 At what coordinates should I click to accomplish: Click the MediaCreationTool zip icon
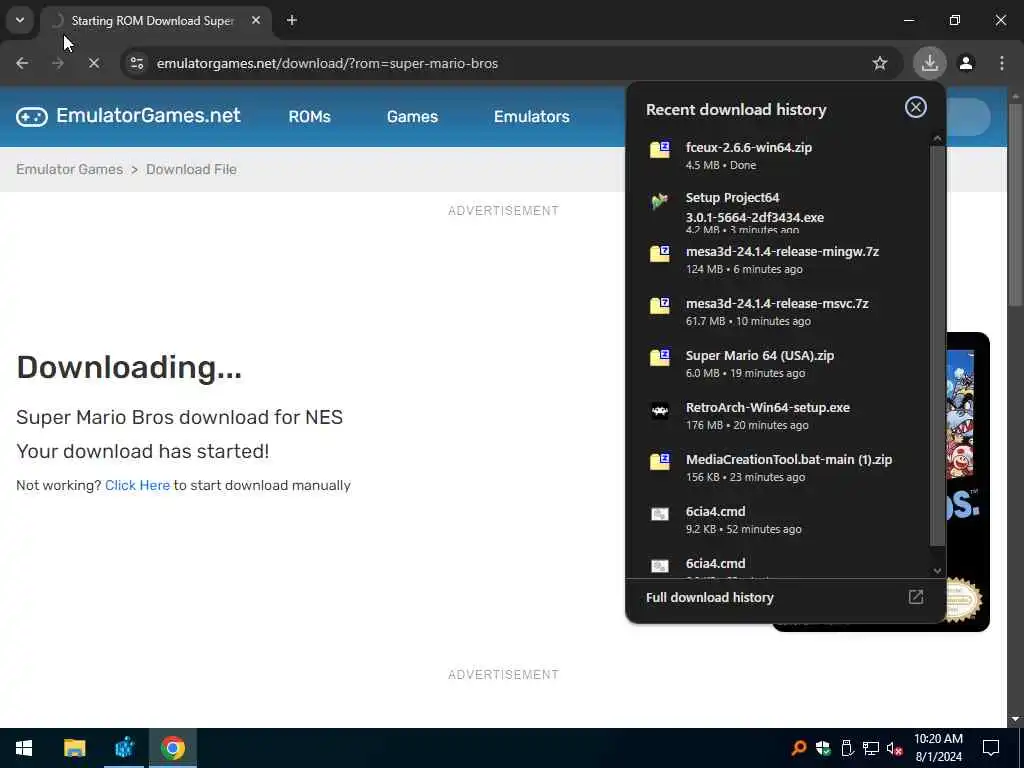pyautogui.click(x=660, y=461)
